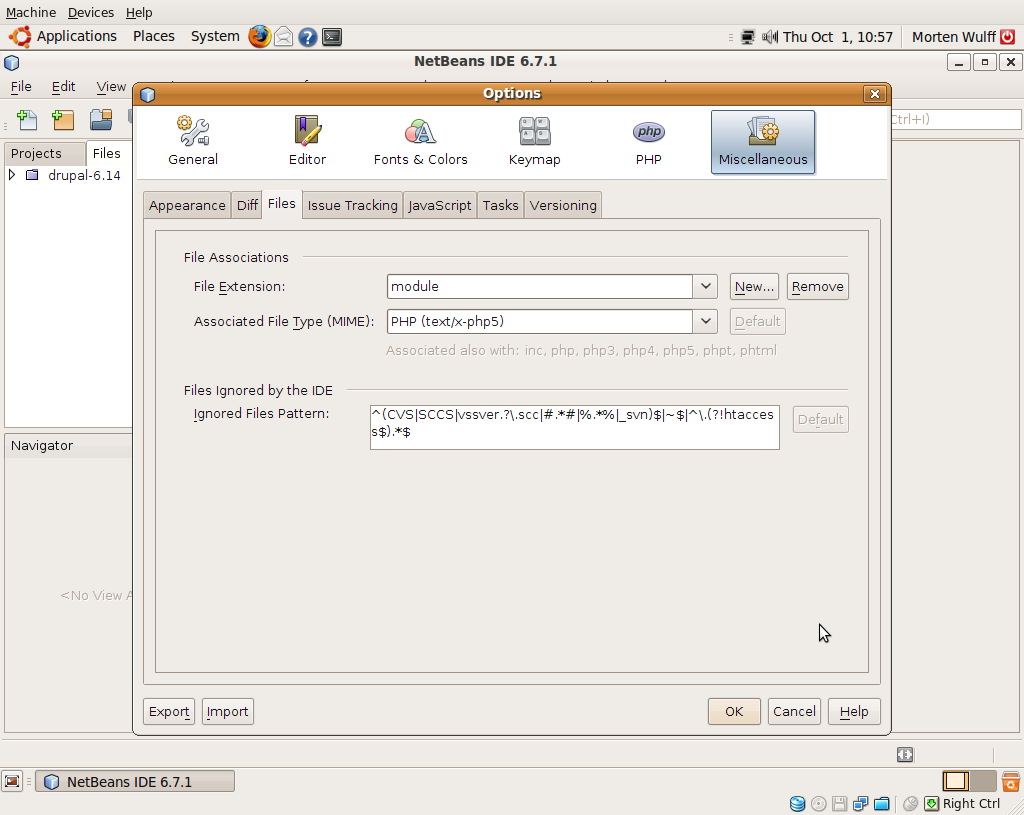Screen dimensions: 1024x815
Task: Click the Associated File Type field
Action: [539, 321]
